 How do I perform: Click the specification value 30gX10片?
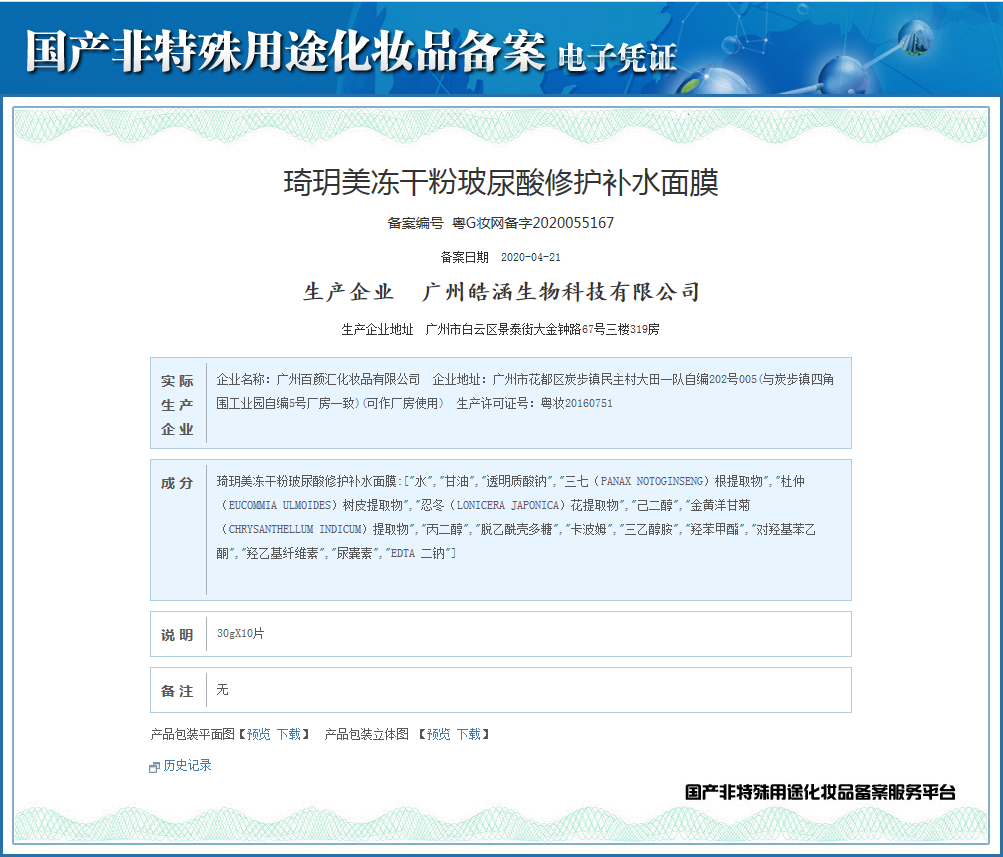pyautogui.click(x=241, y=633)
